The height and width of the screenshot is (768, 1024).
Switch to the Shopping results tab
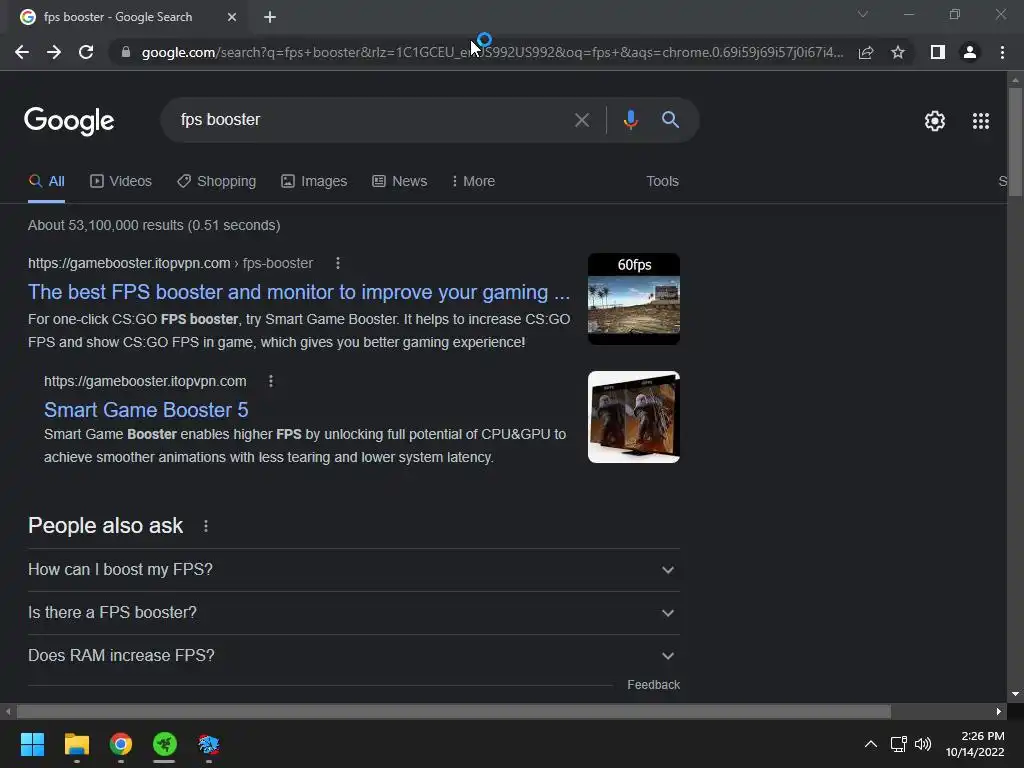pyautogui.click(x=216, y=181)
